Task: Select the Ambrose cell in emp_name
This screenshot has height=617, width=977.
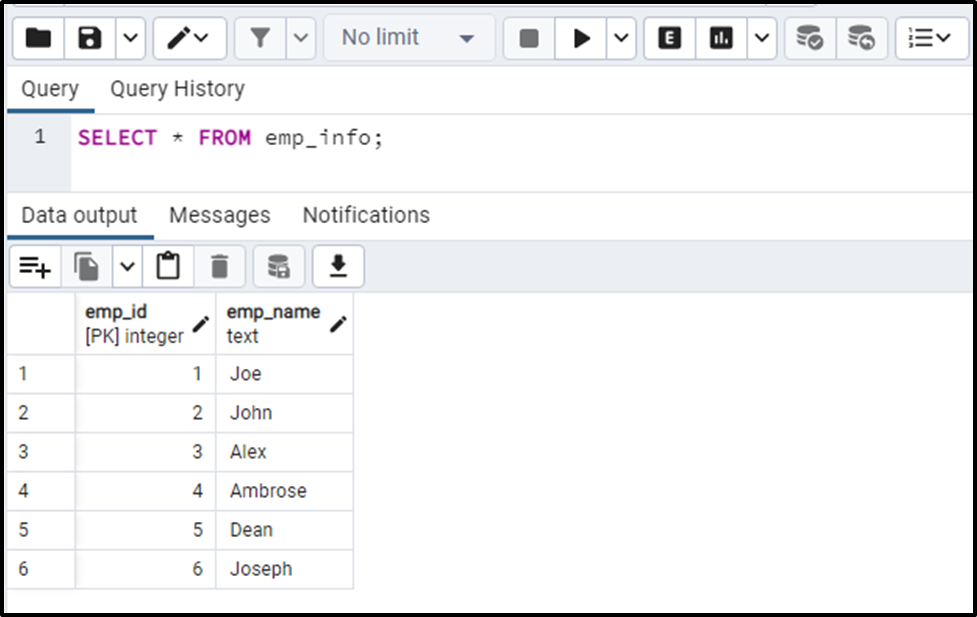Action: tap(285, 491)
